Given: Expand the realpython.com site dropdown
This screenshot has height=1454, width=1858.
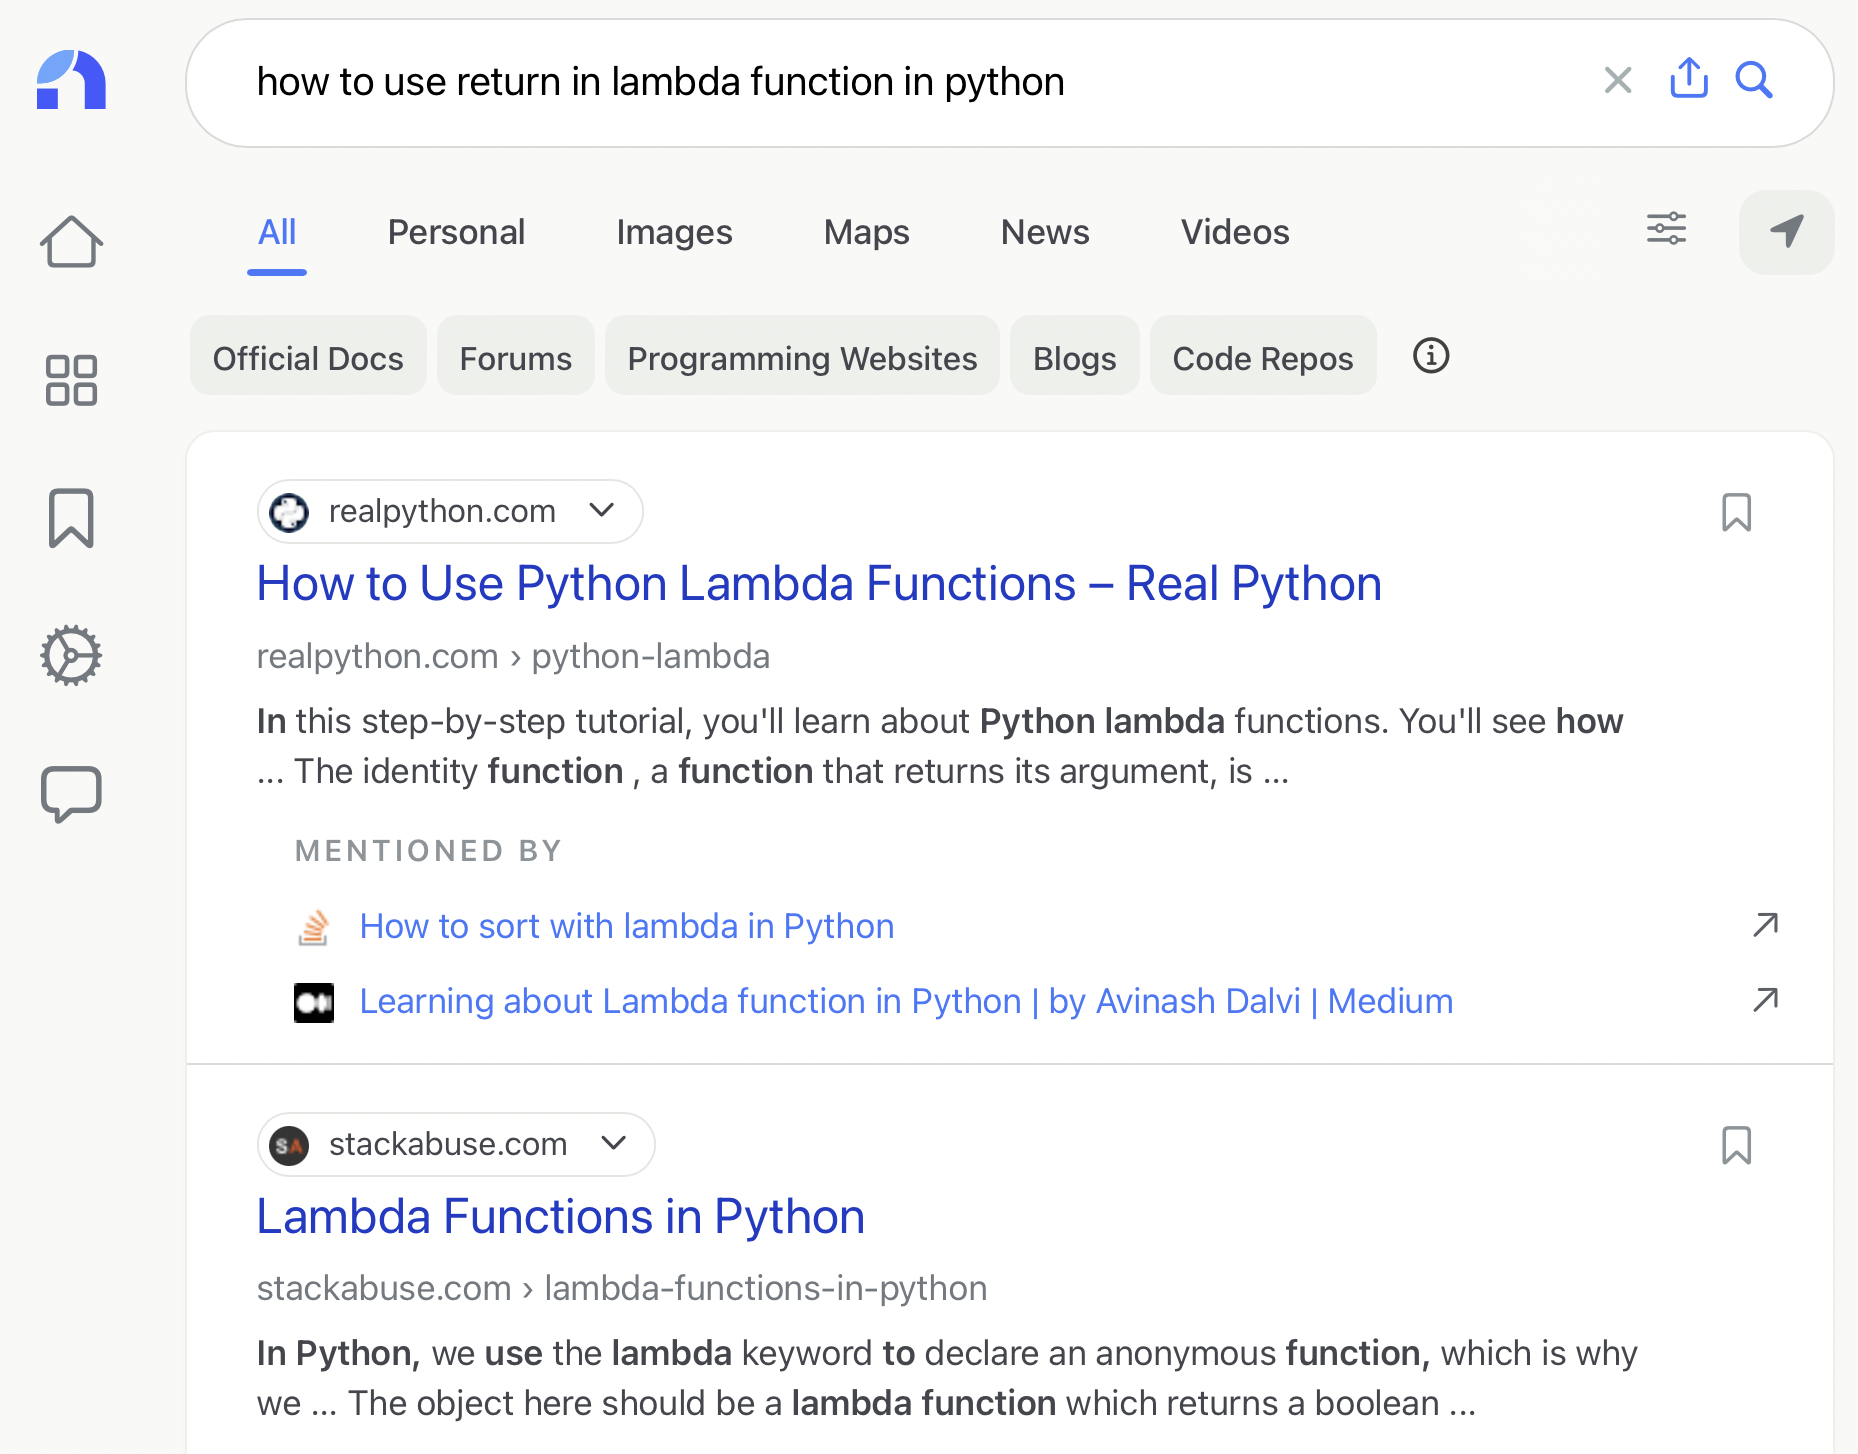Looking at the screenshot, I should coord(601,510).
